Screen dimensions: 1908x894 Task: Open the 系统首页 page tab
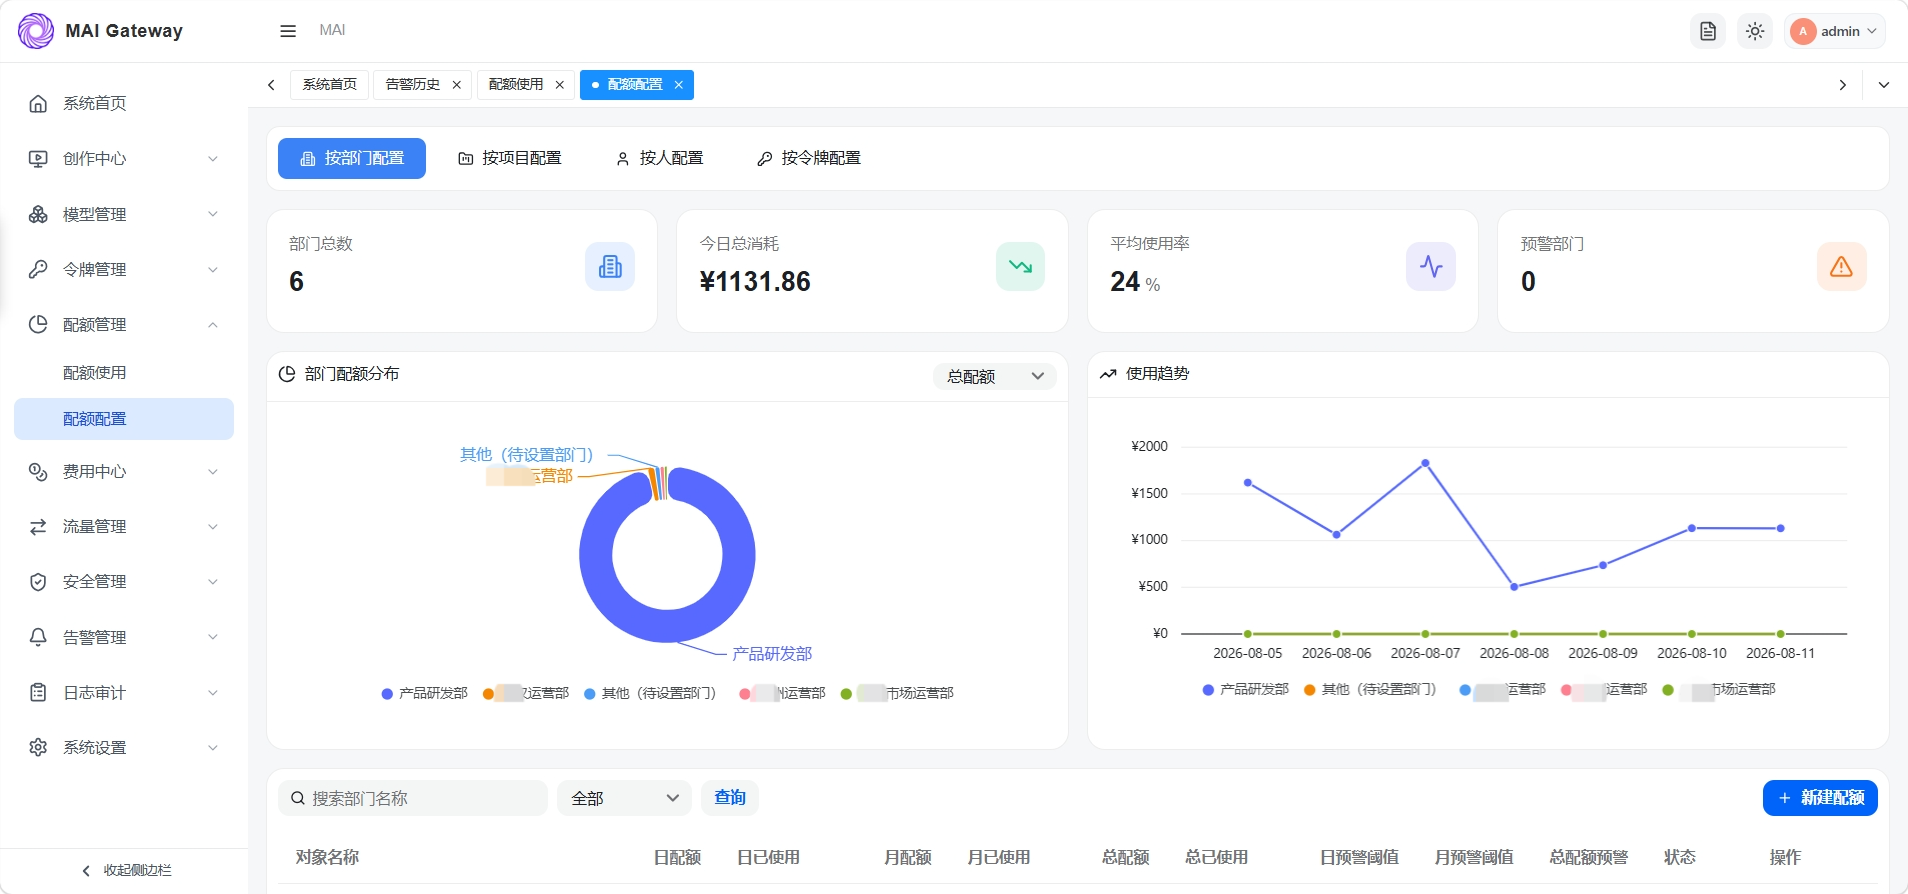coord(330,85)
